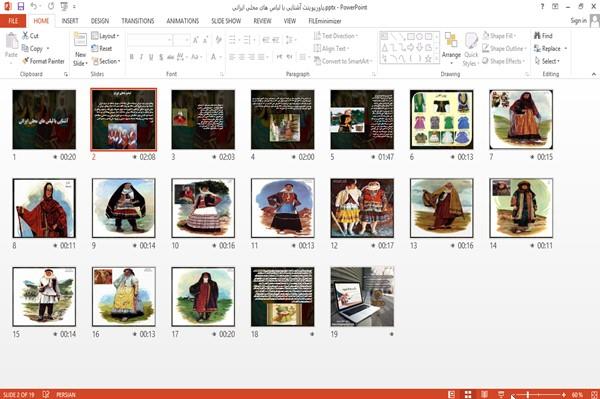The width and height of the screenshot is (600, 399).
Task: Click the Copy icon
Action: 25,48
